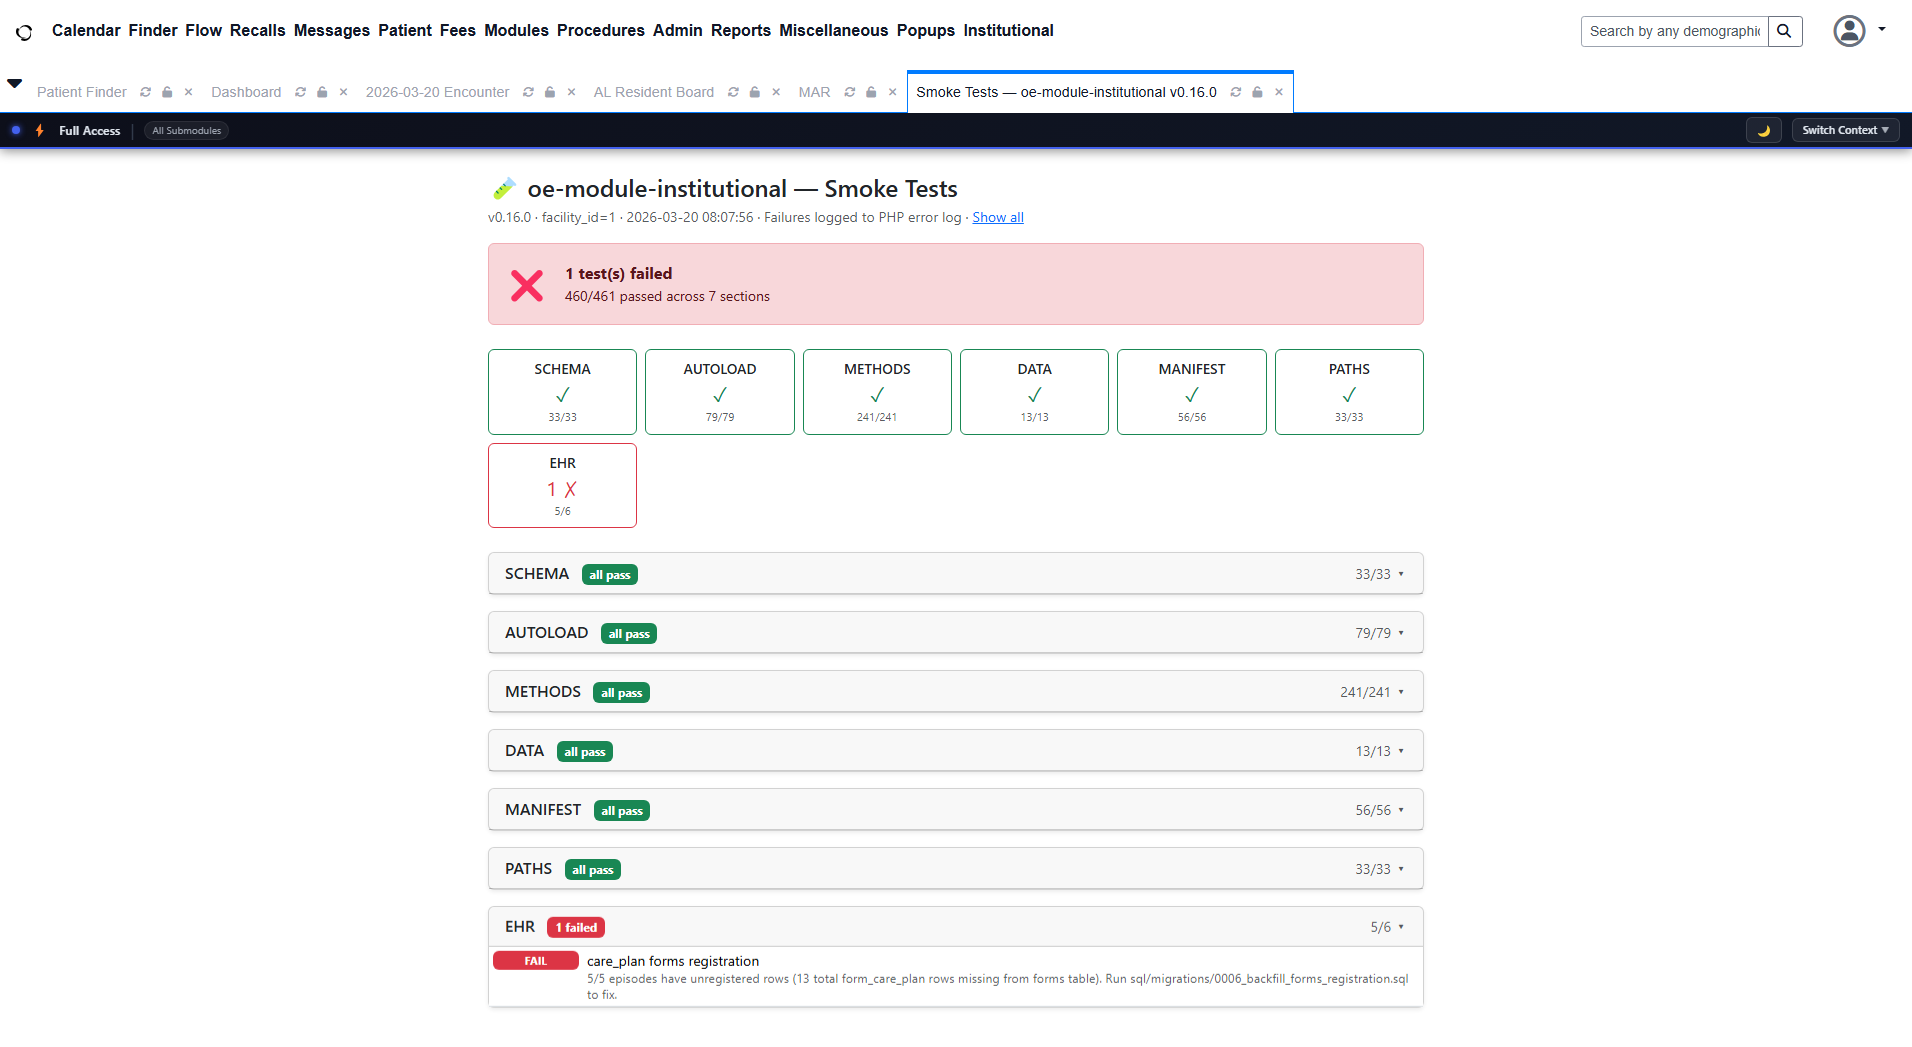The image size is (1912, 1047).
Task: Toggle lock on the Smoke Tests tab
Action: pyautogui.click(x=1257, y=92)
